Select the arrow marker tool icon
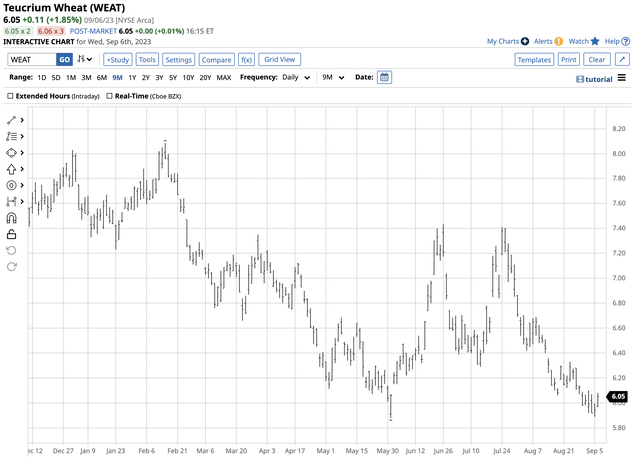This screenshot has width=640, height=470. [x=11, y=169]
